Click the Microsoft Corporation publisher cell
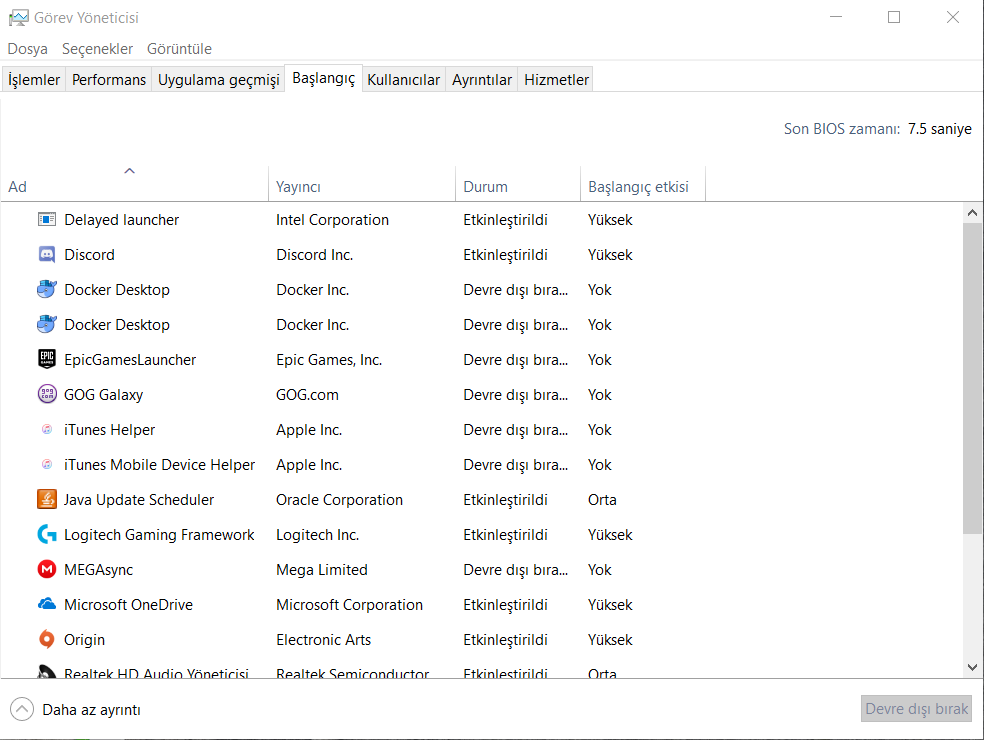 [x=350, y=604]
